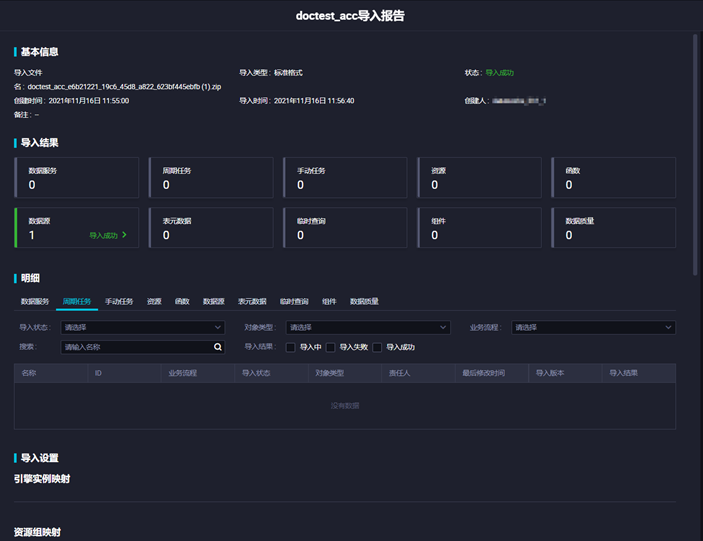Tick the 导入中 checkbox
703x541 pixels.
tap(291, 347)
